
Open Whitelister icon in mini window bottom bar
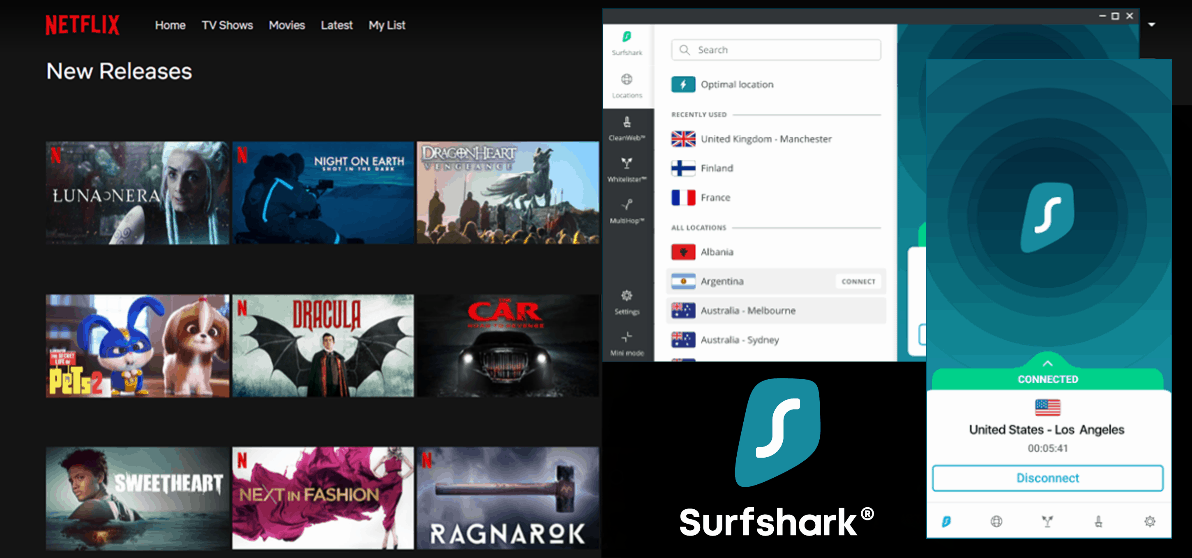click(1048, 522)
